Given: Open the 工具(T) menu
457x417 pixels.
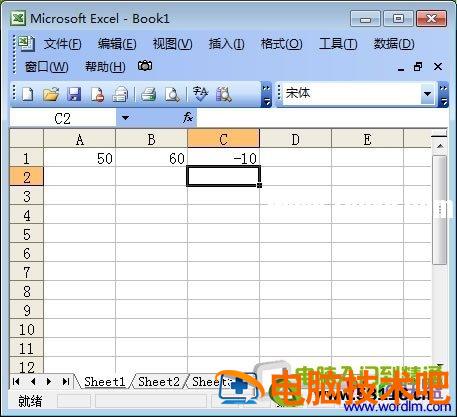Looking at the screenshot, I should coord(338,44).
